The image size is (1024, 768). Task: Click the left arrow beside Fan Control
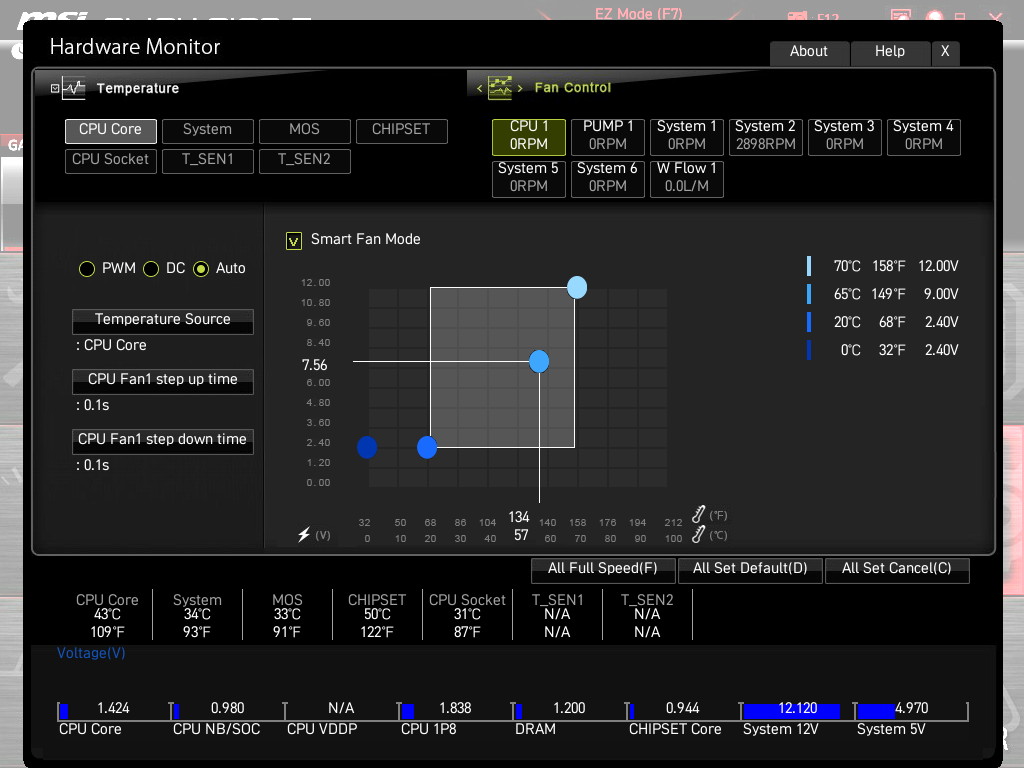click(x=479, y=88)
